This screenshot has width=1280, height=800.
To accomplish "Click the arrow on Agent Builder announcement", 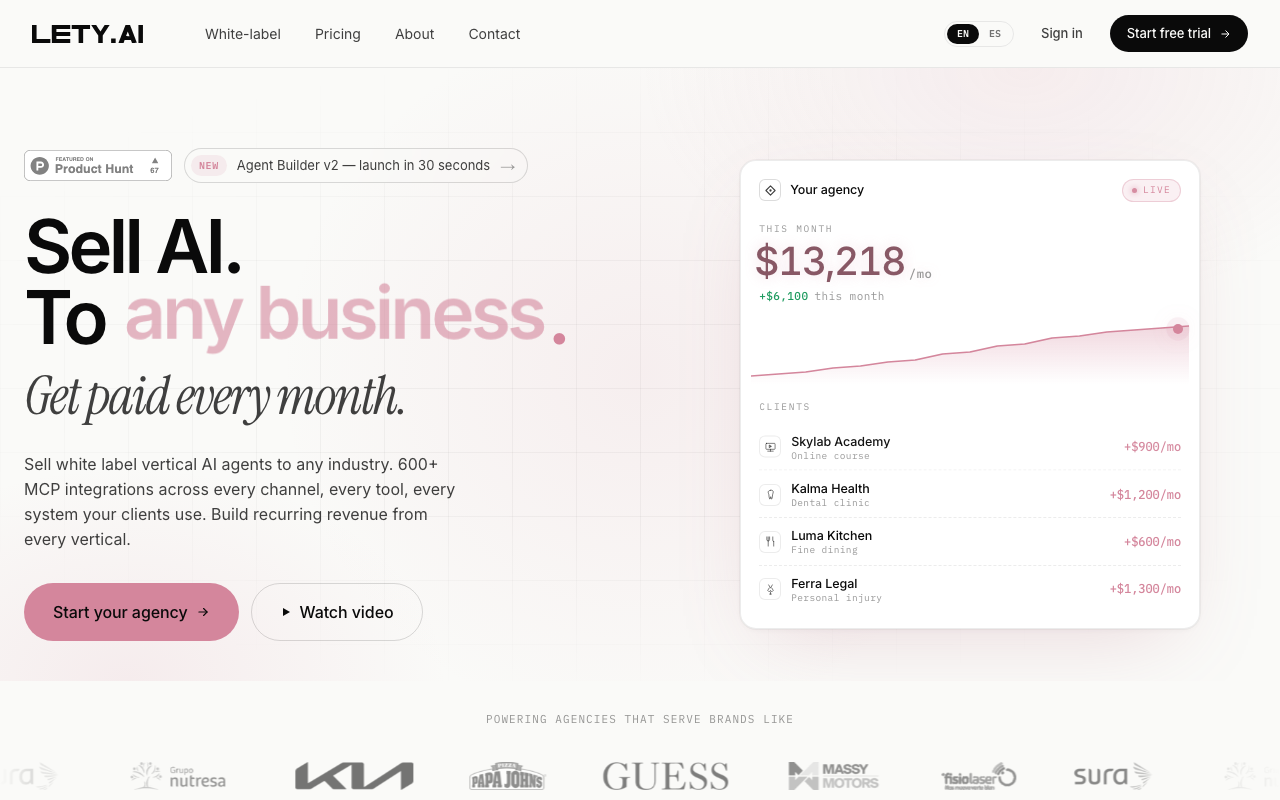I will pos(508,166).
